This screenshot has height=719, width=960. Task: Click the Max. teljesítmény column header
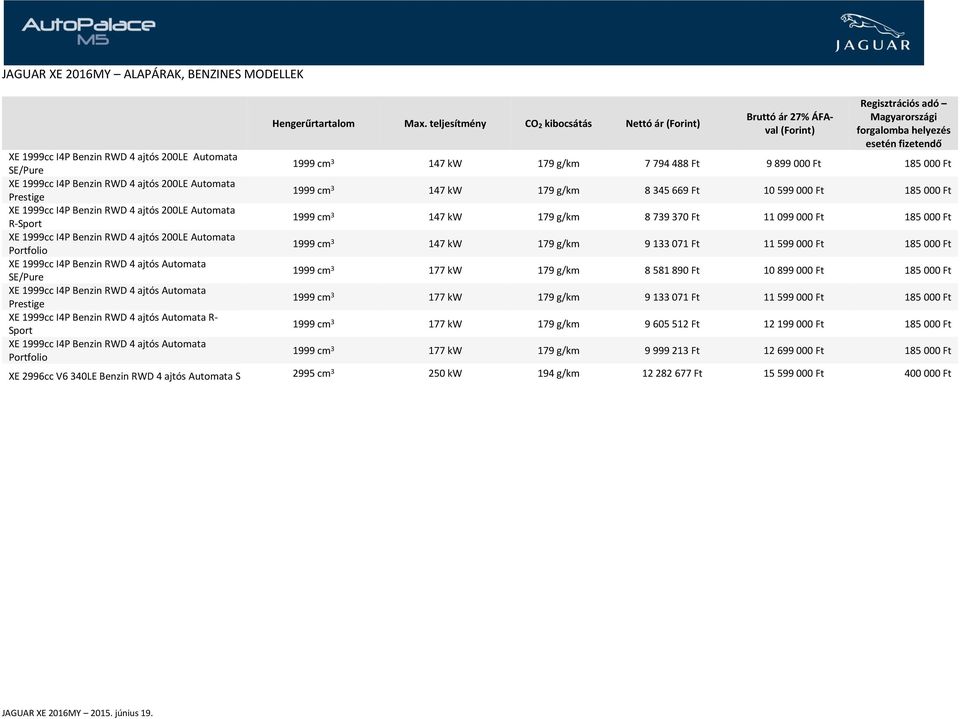(445, 124)
